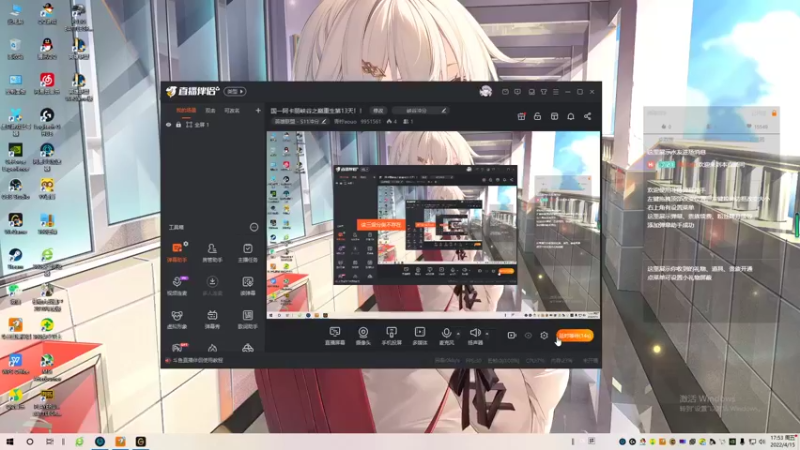Click the 修改 edit title button

[x=378, y=110]
